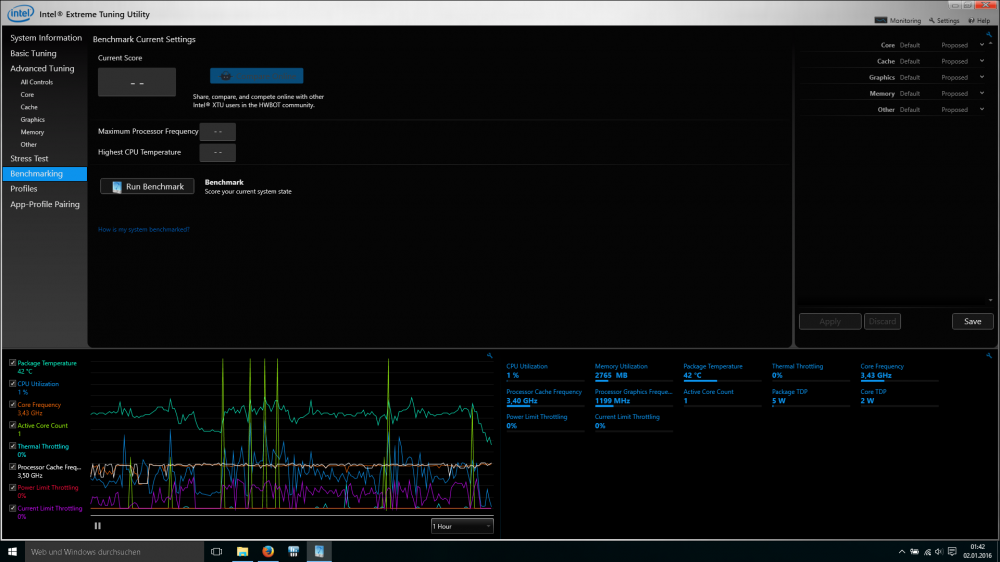Uncheck the Package Temperature checkbox
Image resolution: width=1000 pixels, height=562 pixels.
pyautogui.click(x=12, y=363)
